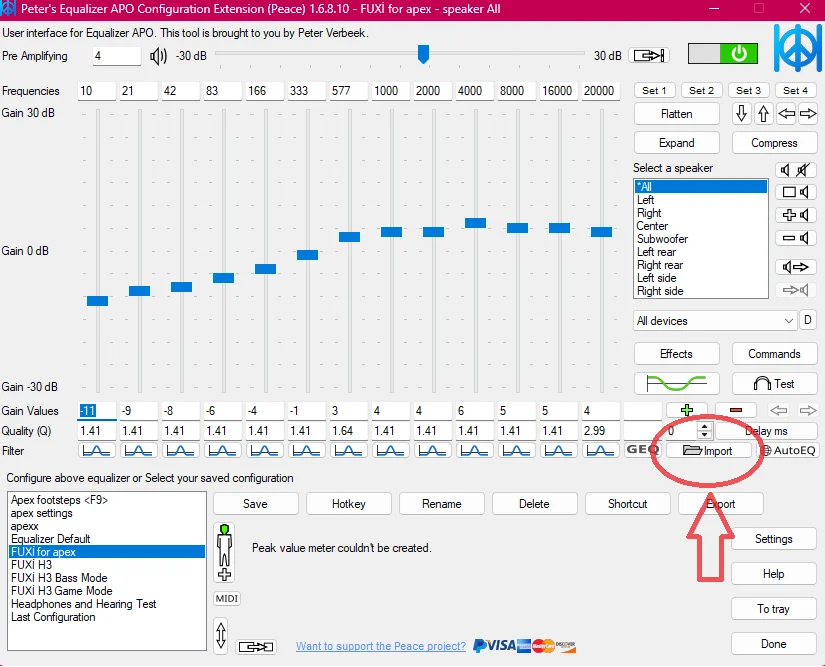
Task: Click the Hotkey button
Action: [349, 504]
